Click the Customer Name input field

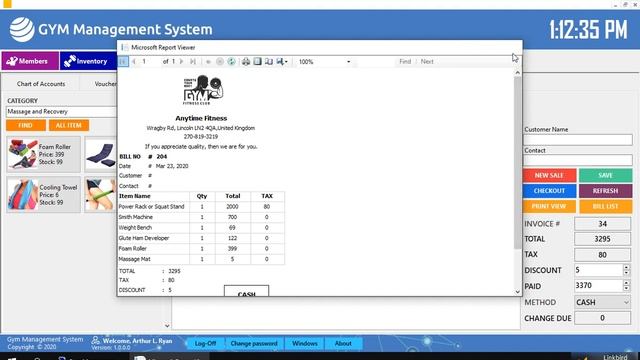(578, 140)
